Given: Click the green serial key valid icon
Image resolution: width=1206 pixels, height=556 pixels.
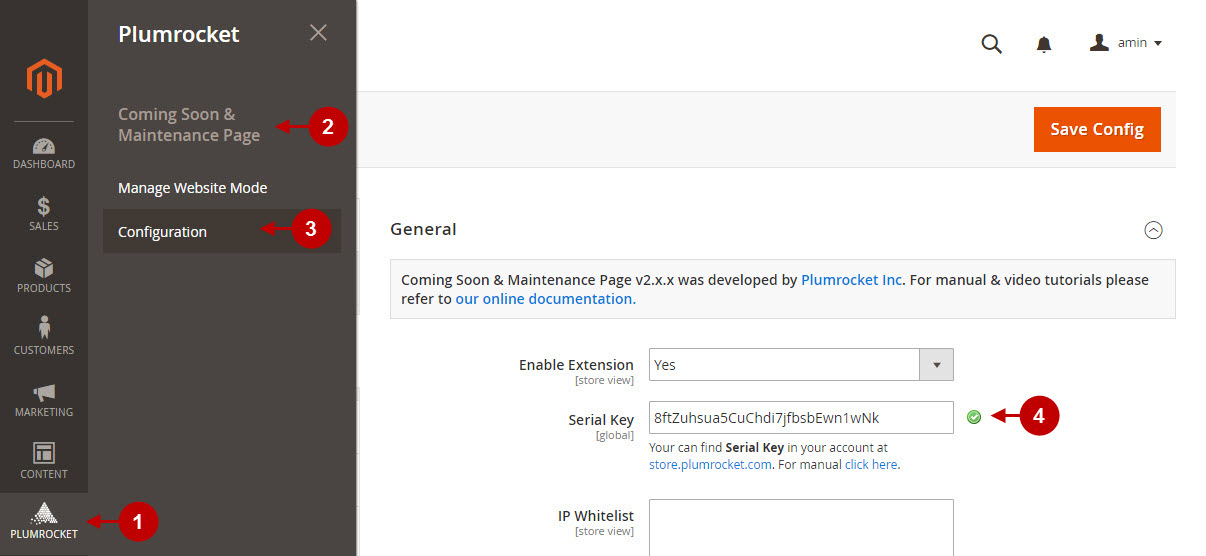Looking at the screenshot, I should click(x=974, y=417).
